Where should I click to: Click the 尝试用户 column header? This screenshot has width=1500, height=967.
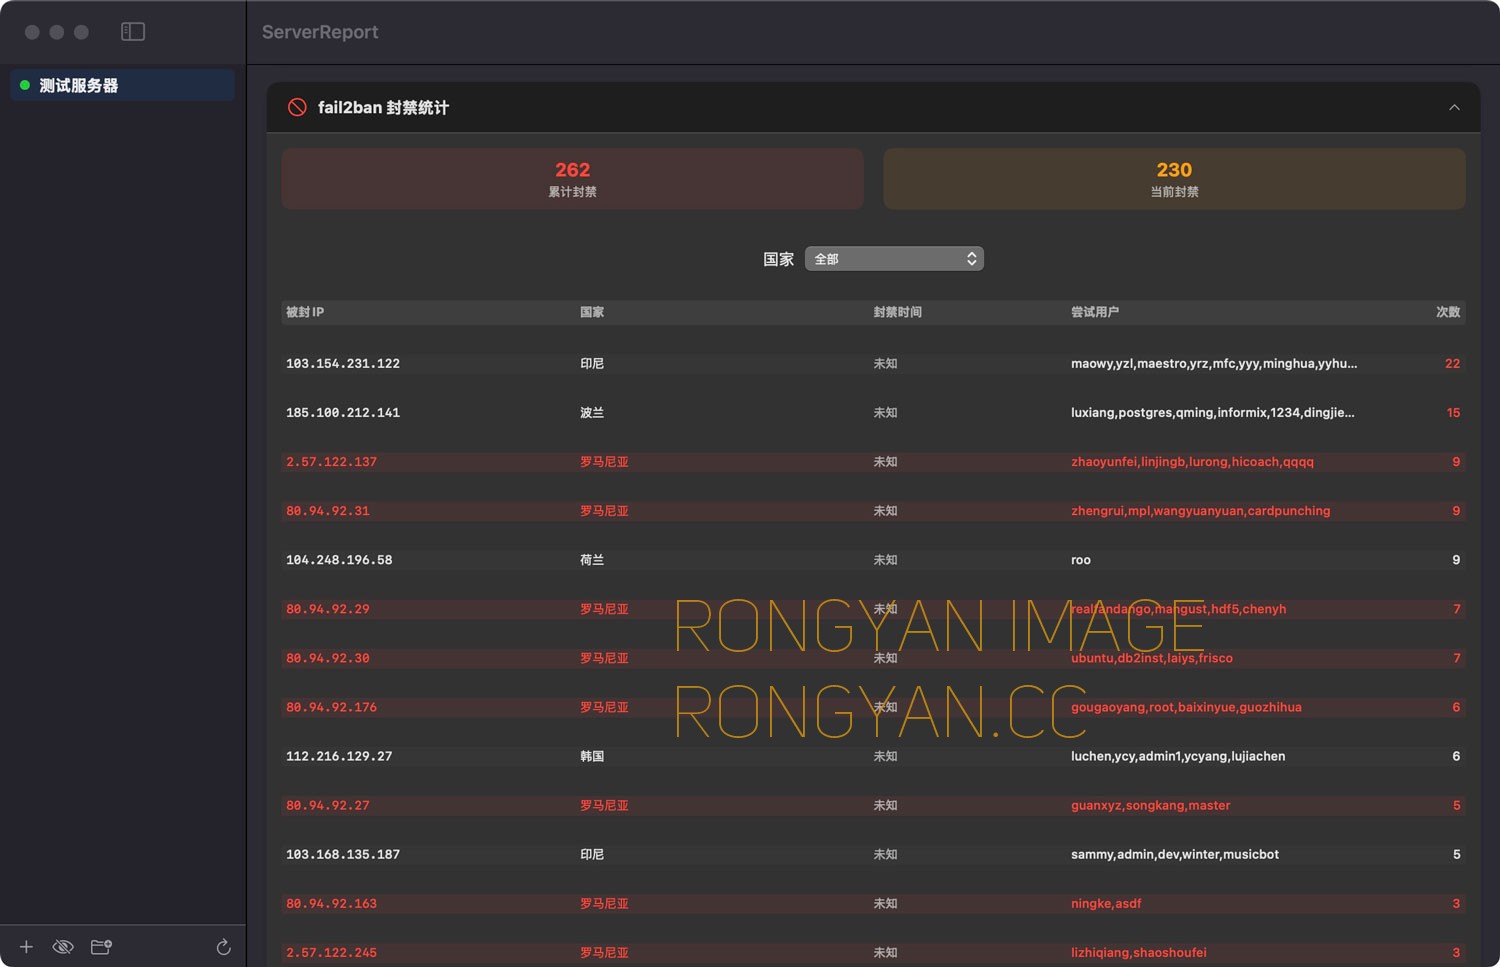1095,312
